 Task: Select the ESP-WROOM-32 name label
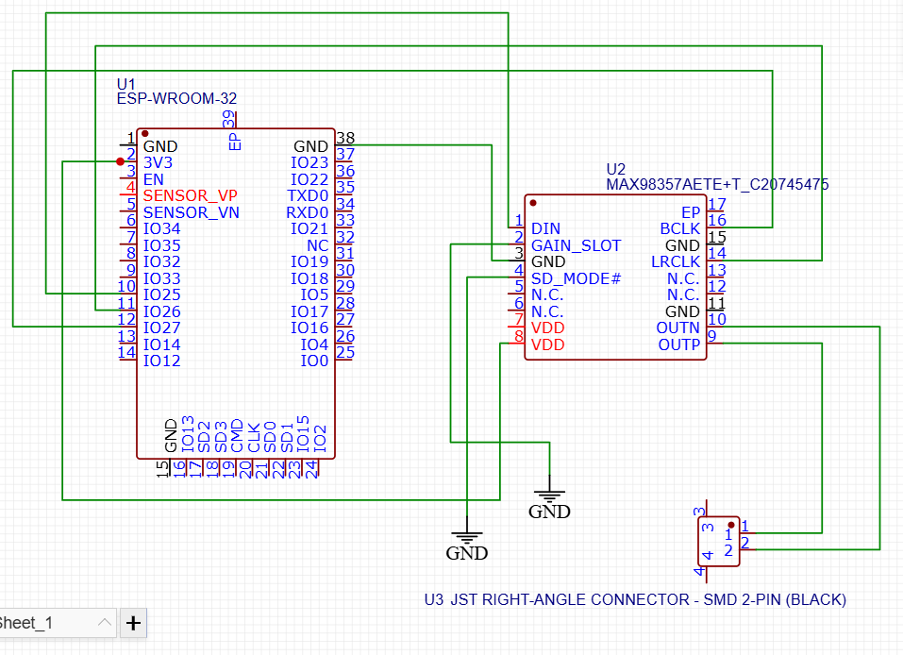pyautogui.click(x=176, y=98)
